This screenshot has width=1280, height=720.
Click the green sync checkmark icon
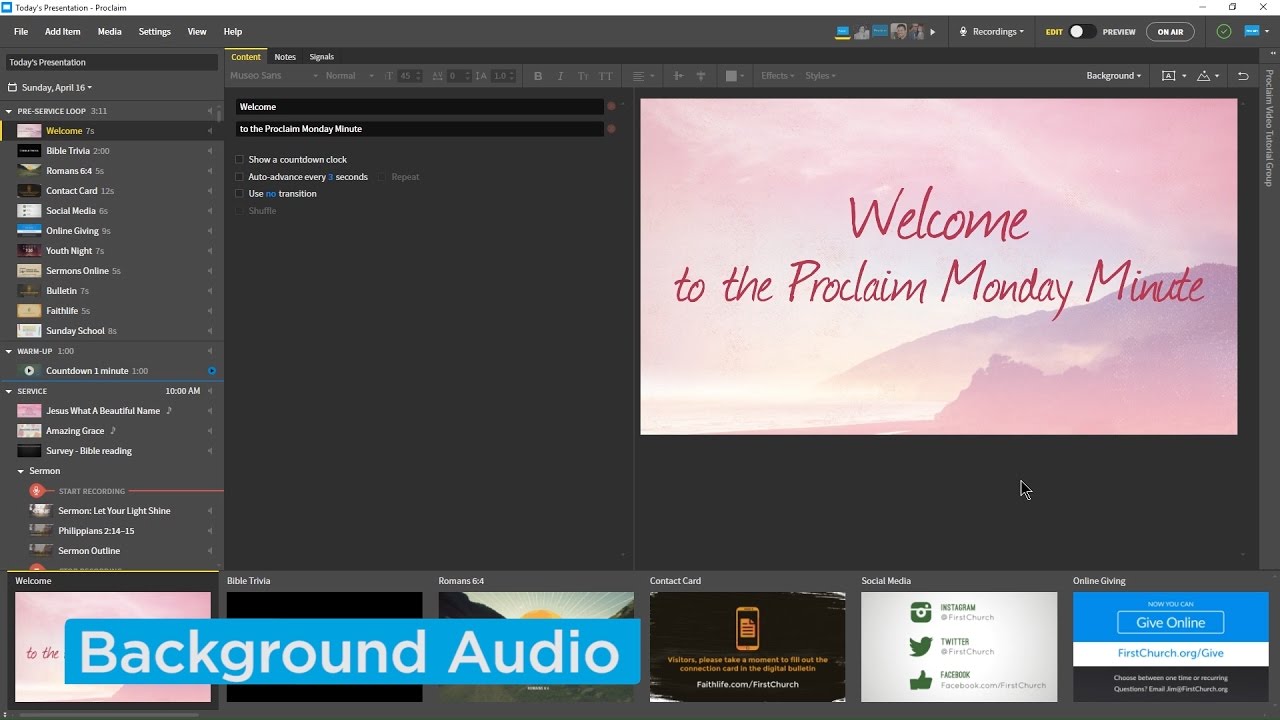pyautogui.click(x=1224, y=32)
